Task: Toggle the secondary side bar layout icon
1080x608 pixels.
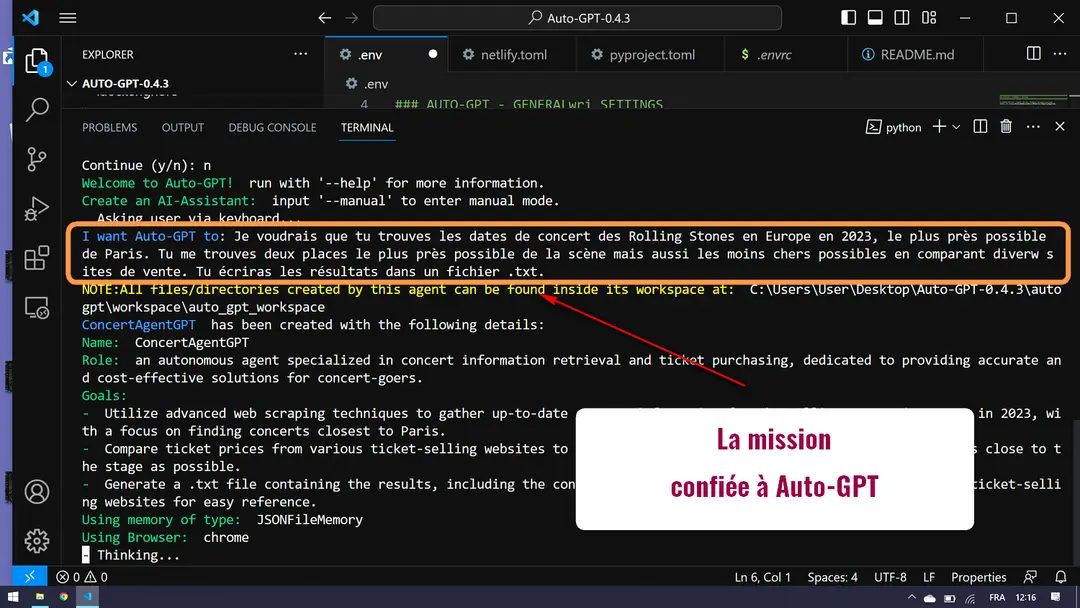Action: point(902,18)
